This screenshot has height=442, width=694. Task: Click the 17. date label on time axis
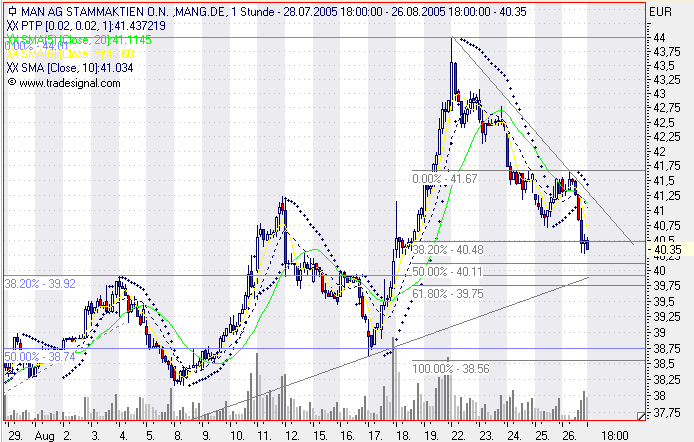point(375,435)
